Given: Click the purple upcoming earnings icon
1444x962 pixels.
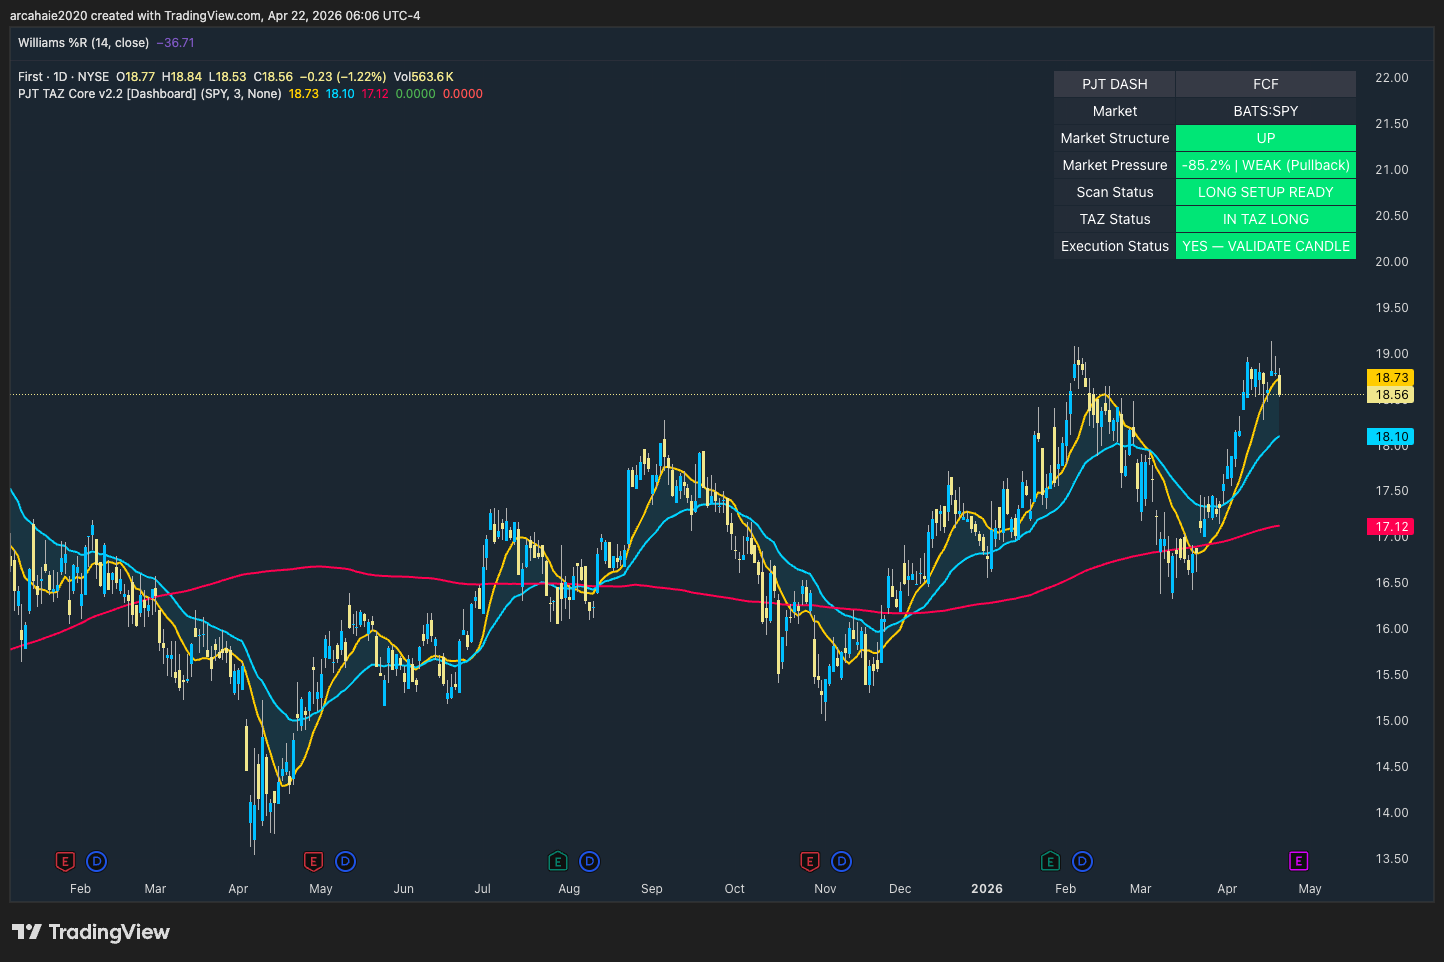Looking at the screenshot, I should pos(1298,861).
